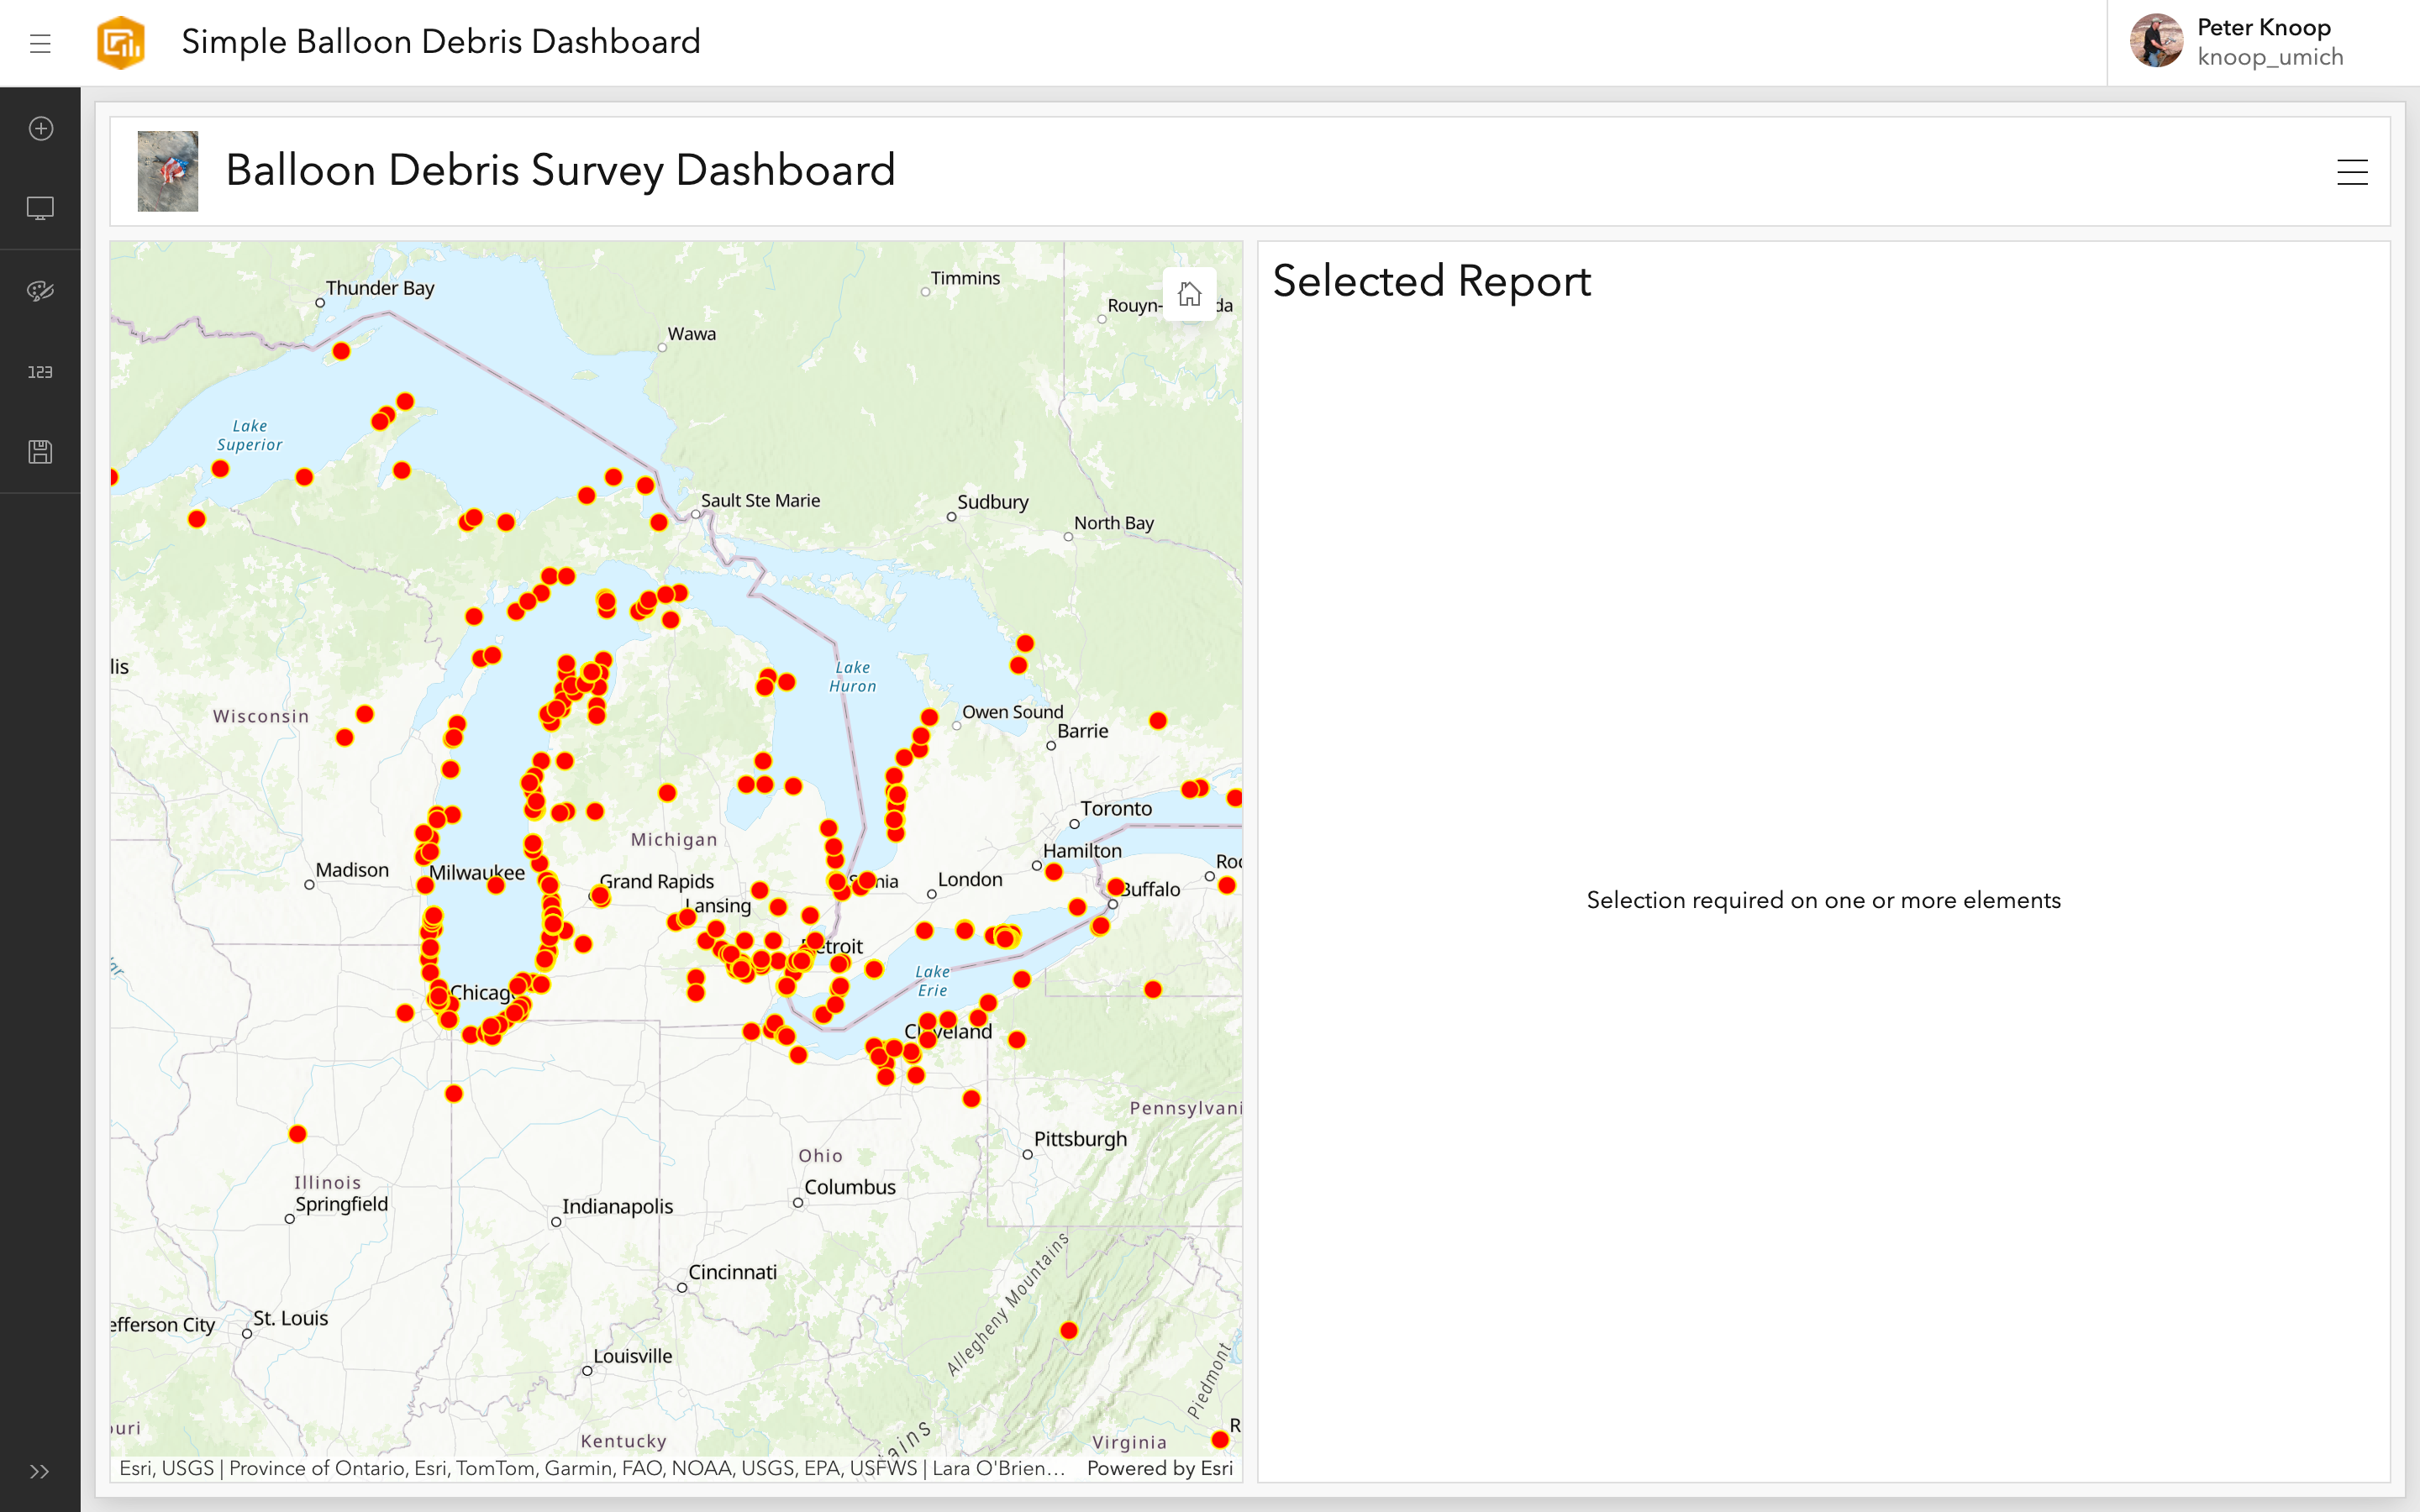
Task: Click the 123 number formatting sidebar icon
Action: point(40,372)
